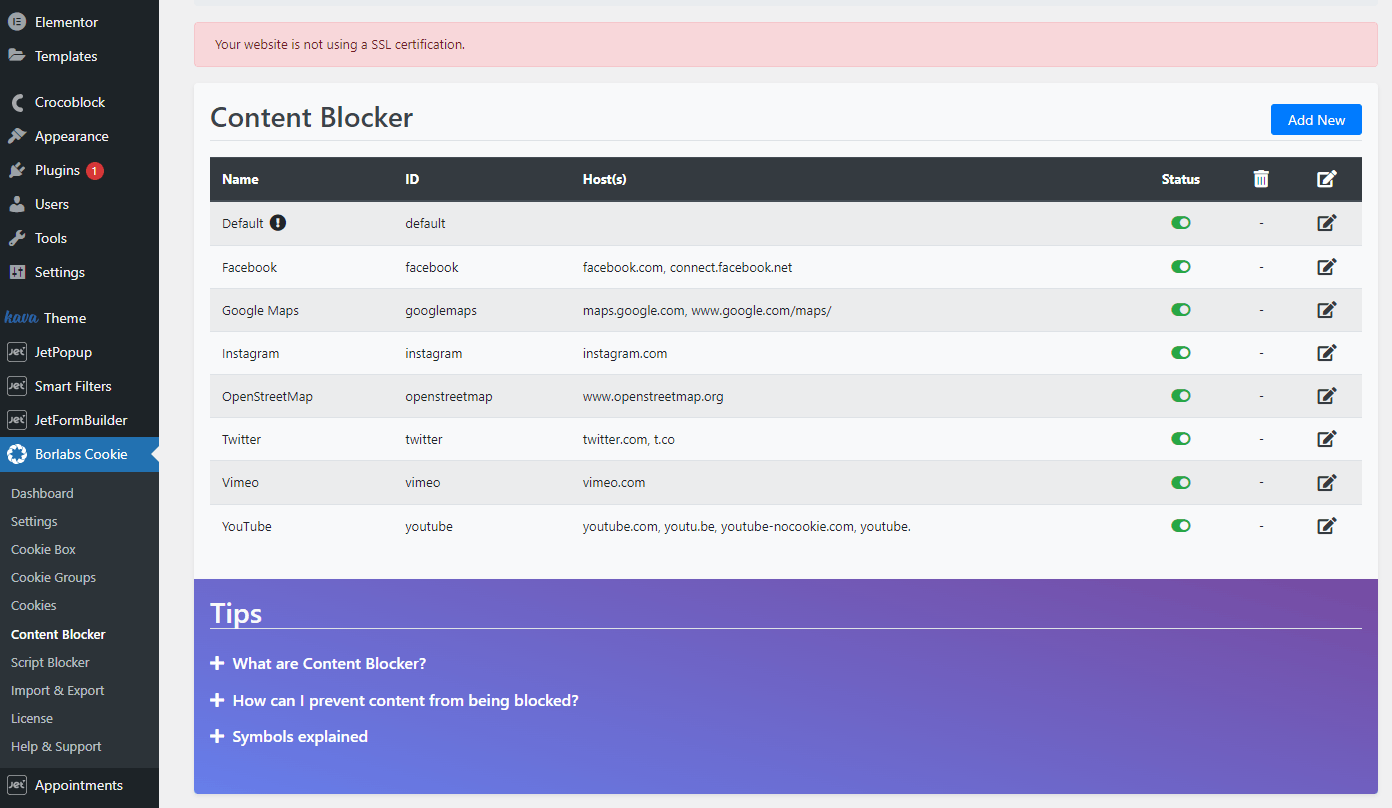Click the trash icon in table header
This screenshot has width=1392, height=808.
pos(1261,179)
